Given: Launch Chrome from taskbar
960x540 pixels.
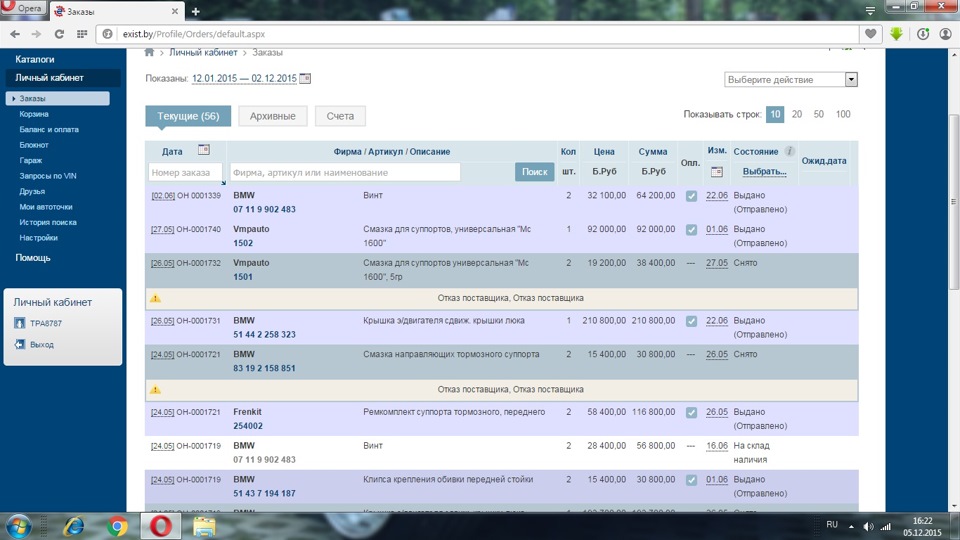Looking at the screenshot, I should click(117, 527).
